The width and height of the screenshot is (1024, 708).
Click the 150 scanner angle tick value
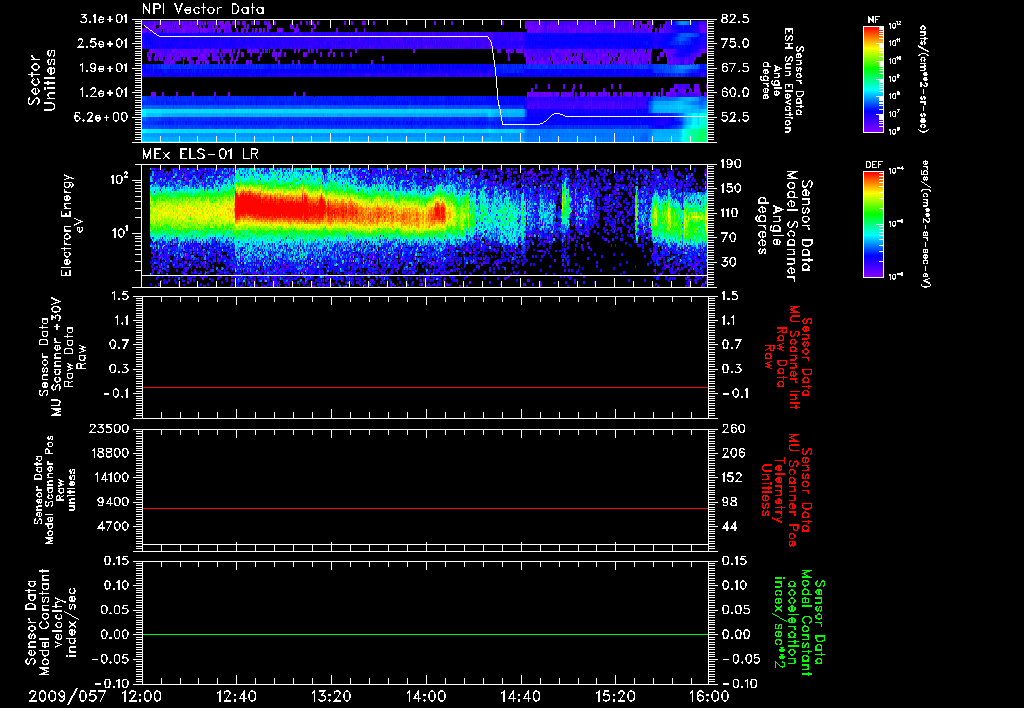click(731, 188)
